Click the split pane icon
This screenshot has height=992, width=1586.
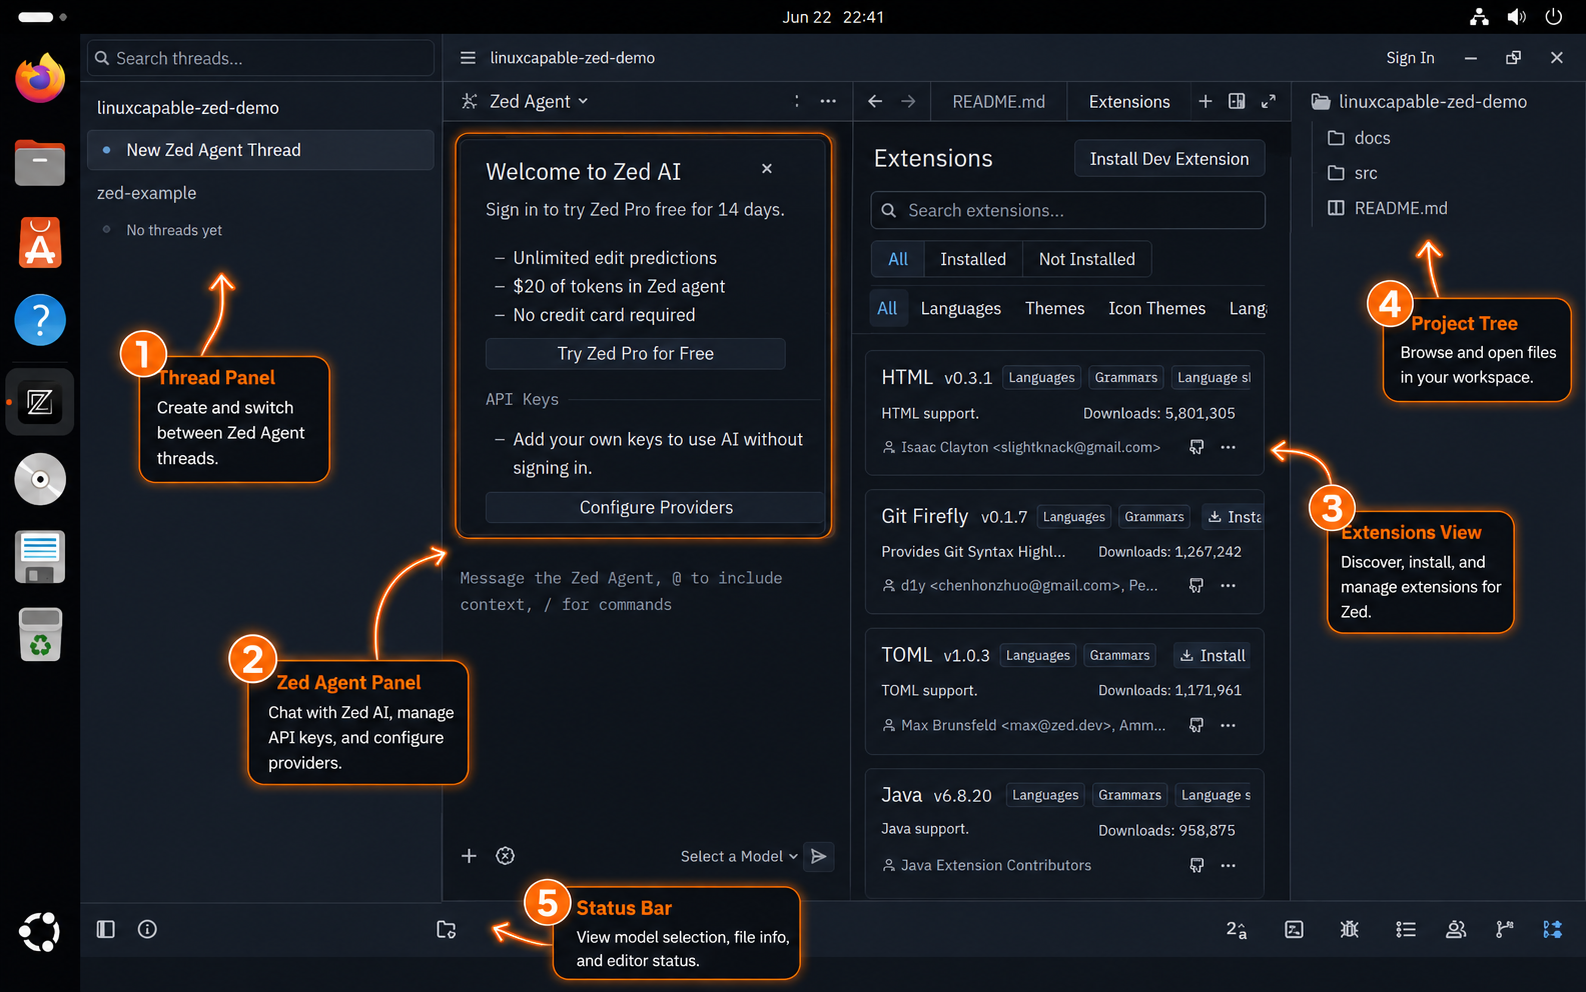click(x=1237, y=101)
